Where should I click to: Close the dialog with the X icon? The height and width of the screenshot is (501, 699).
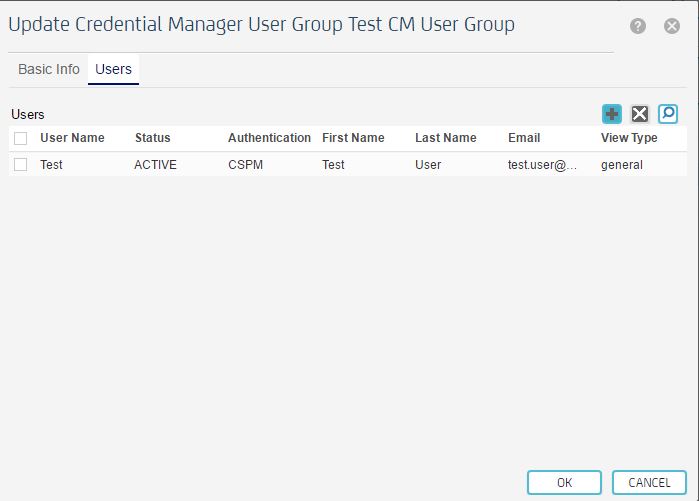click(x=672, y=26)
